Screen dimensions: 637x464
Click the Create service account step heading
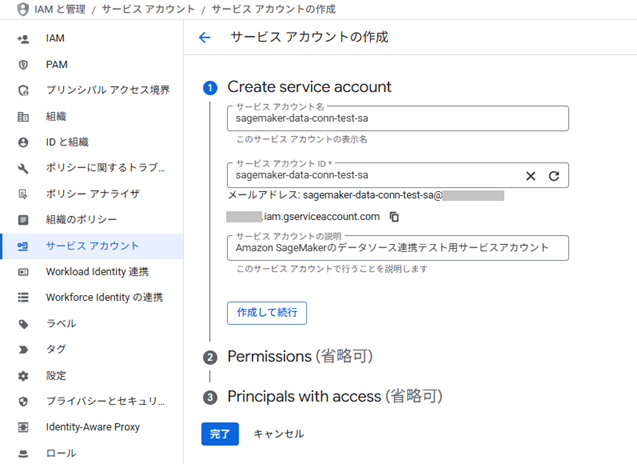(x=309, y=87)
